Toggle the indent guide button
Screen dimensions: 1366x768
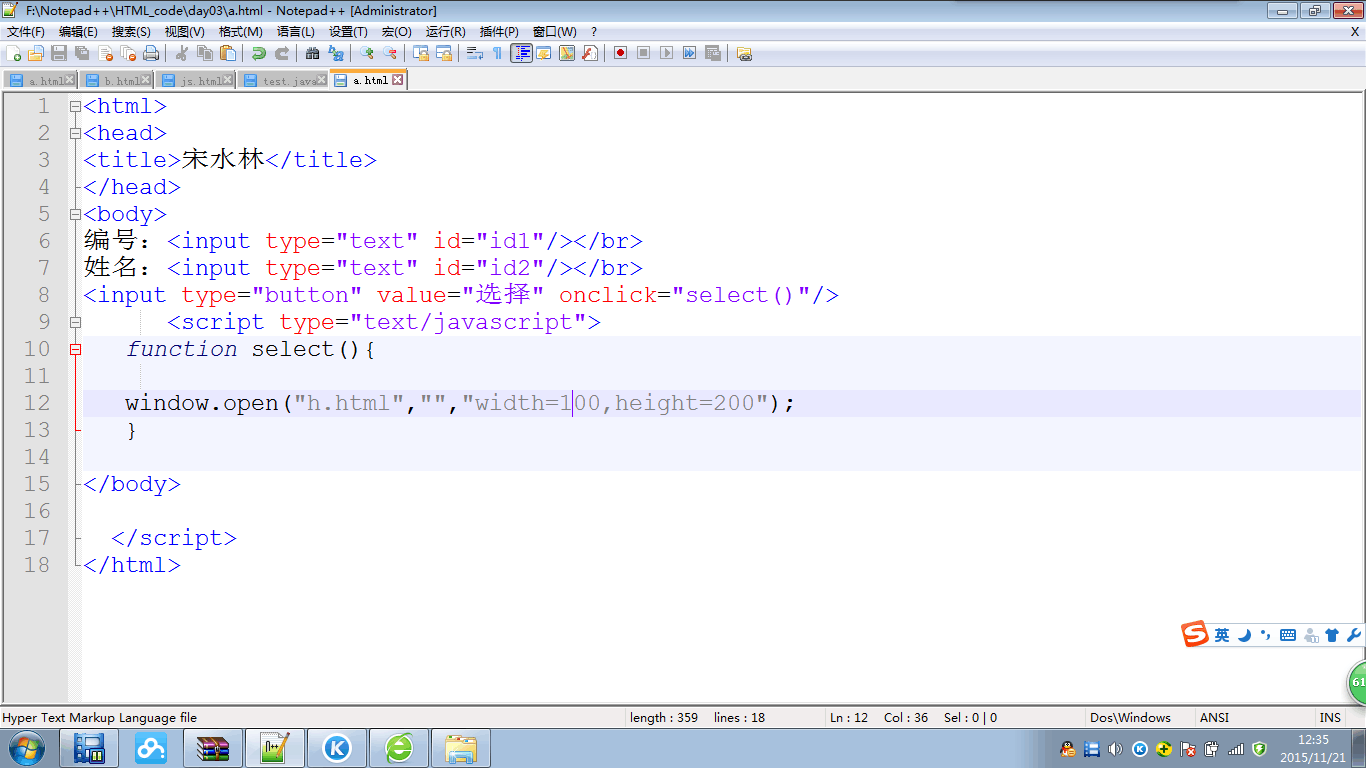(x=521, y=53)
